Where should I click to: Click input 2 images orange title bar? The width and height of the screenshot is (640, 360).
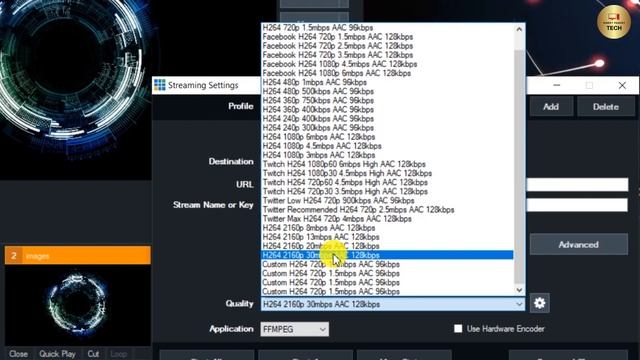pyautogui.click(x=78, y=256)
